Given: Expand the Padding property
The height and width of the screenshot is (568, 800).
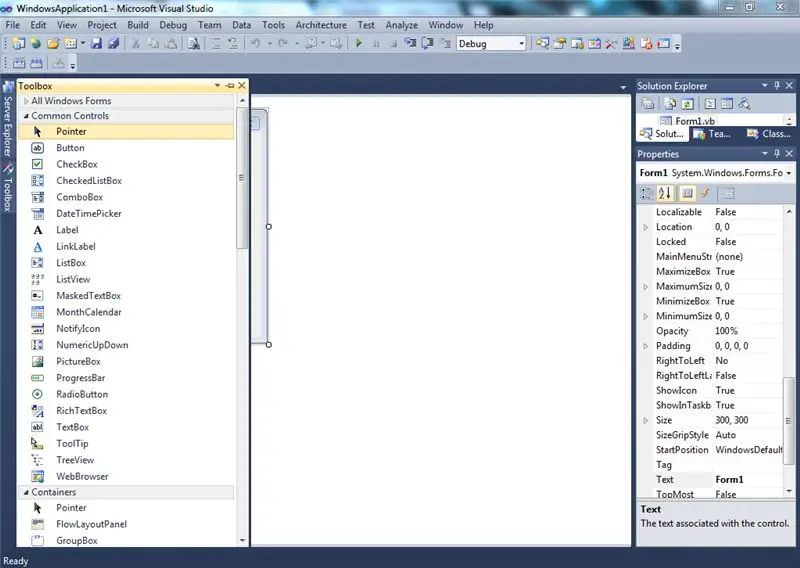Looking at the screenshot, I should [645, 346].
